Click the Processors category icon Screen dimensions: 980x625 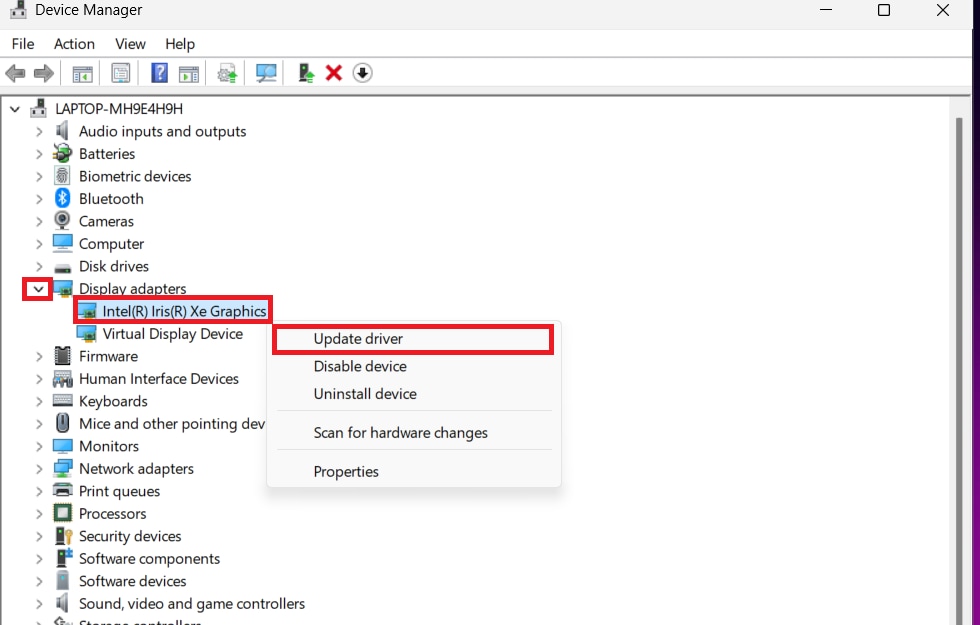62,513
